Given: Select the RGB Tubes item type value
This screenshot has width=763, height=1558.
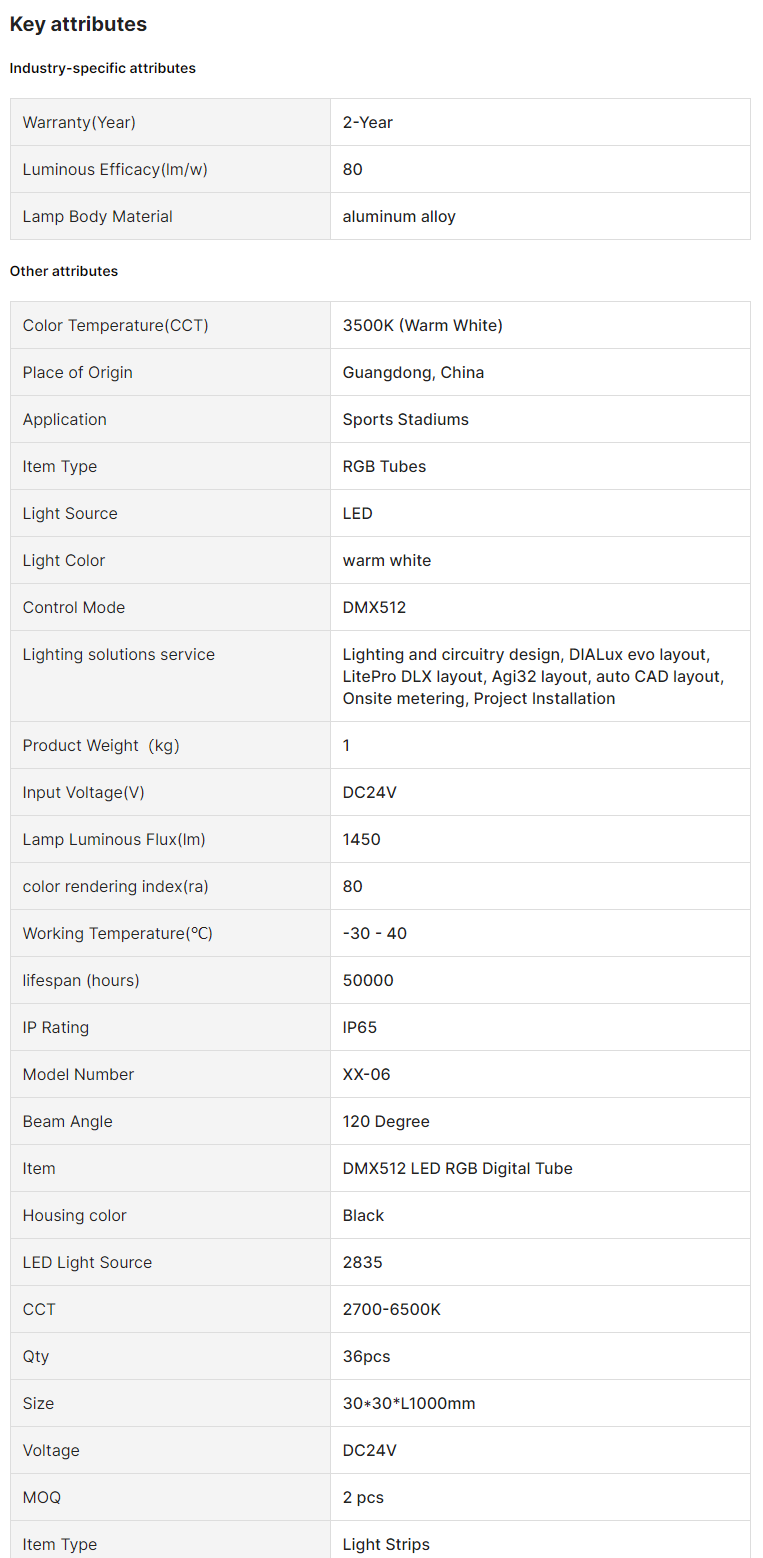Looking at the screenshot, I should 384,466.
